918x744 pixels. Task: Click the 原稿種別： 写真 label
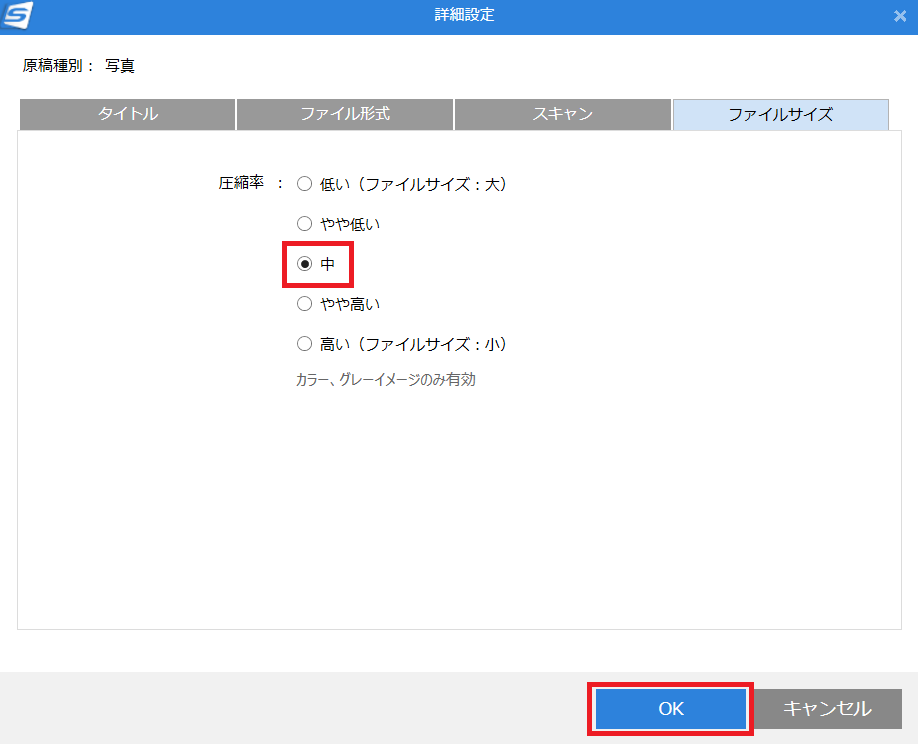tap(78, 66)
